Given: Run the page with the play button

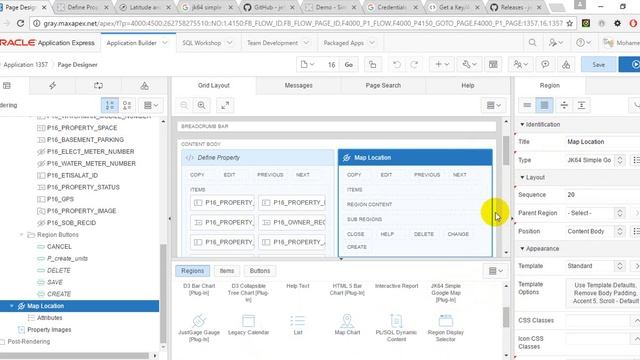Looking at the screenshot, I should pos(631,64).
